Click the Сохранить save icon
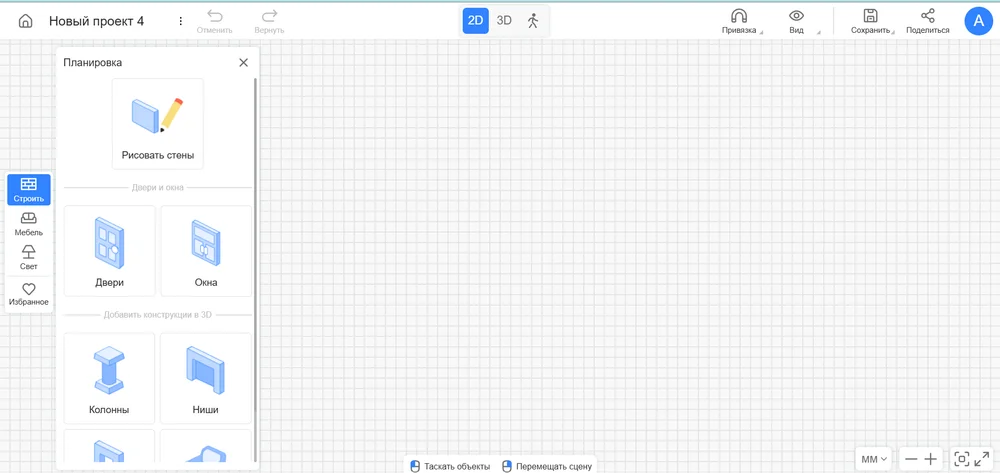 pyautogui.click(x=871, y=21)
